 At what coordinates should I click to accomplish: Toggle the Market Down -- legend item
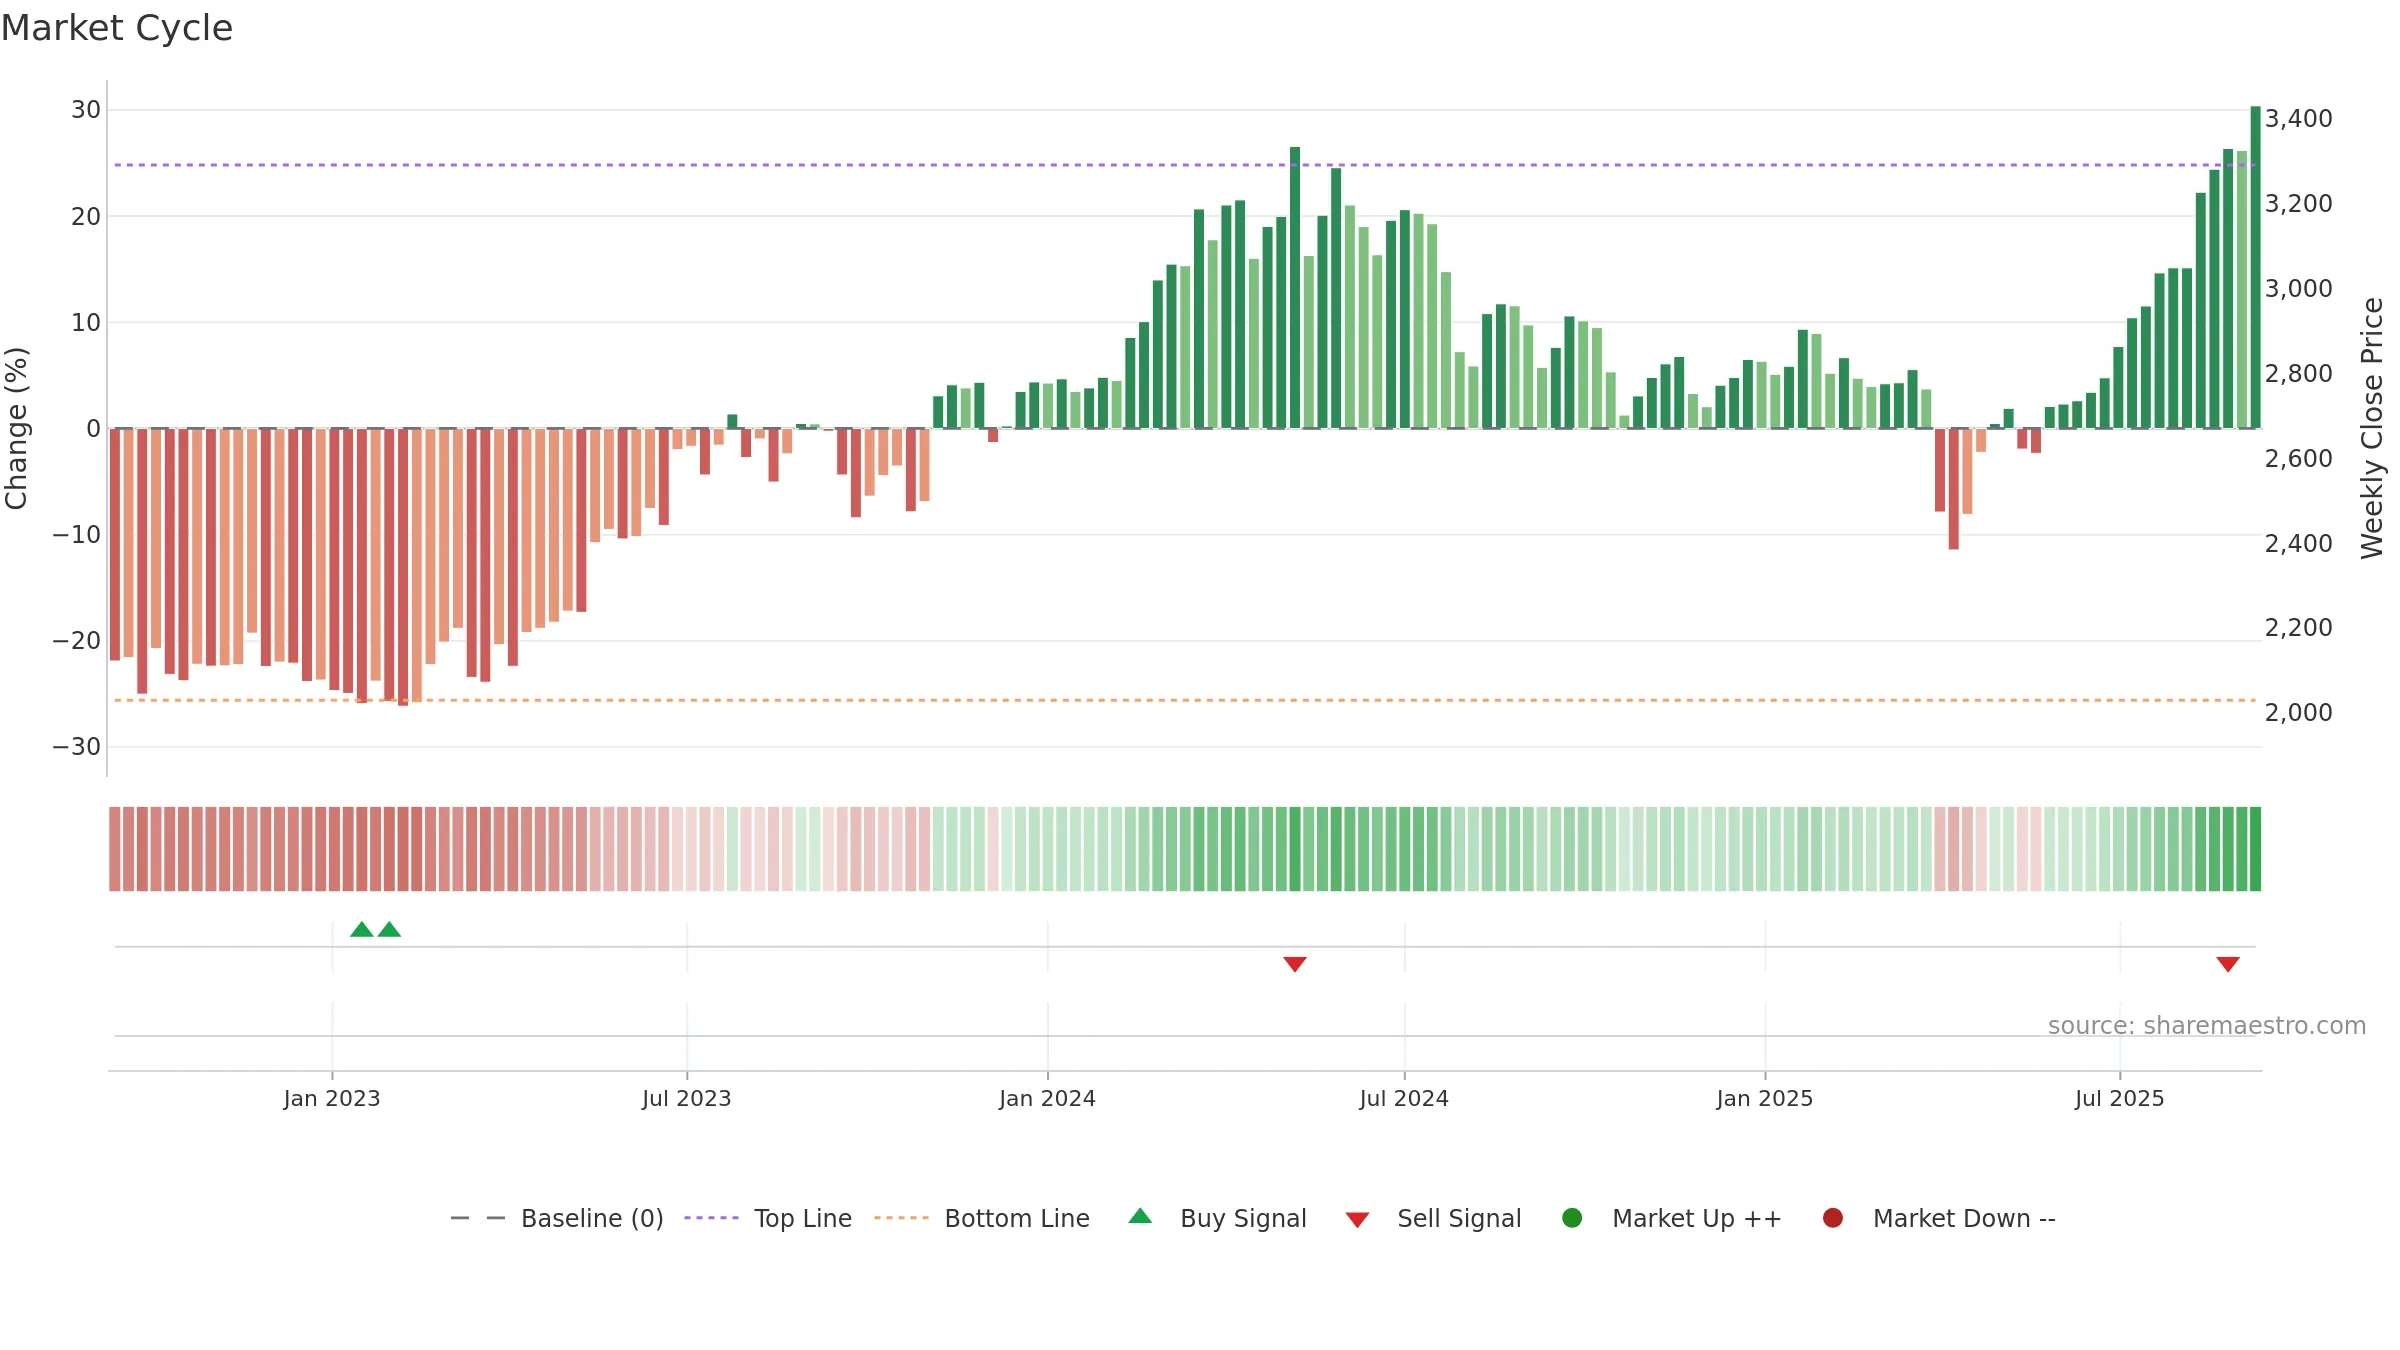[1938, 1218]
